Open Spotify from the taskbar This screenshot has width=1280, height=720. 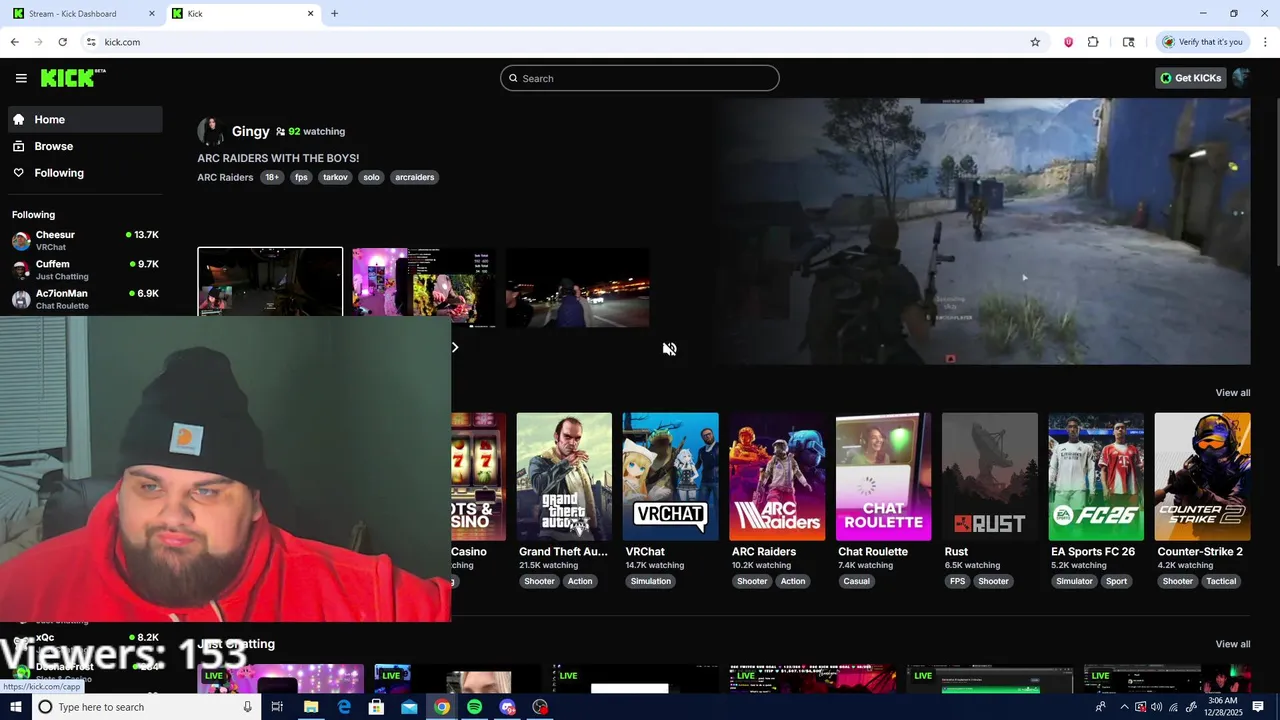[x=474, y=707]
